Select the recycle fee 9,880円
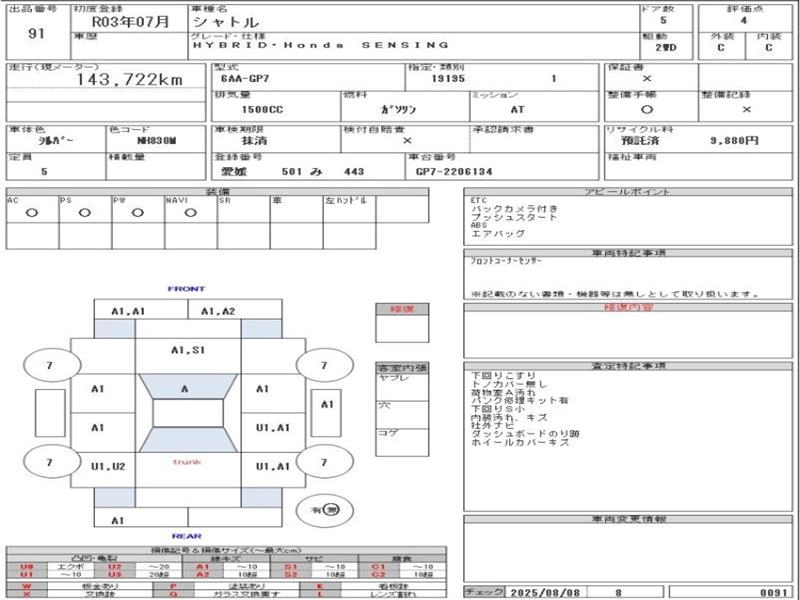The width and height of the screenshot is (800, 600). coord(734,140)
